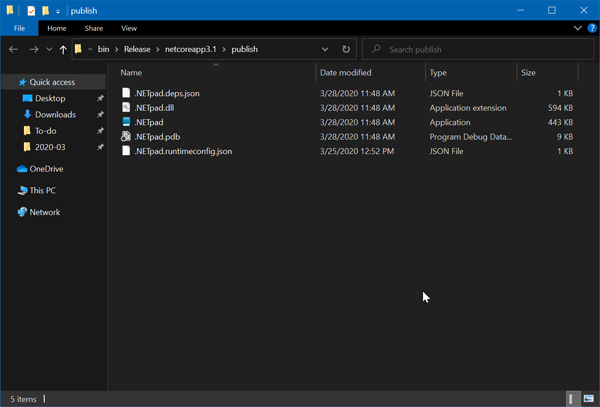The height and width of the screenshot is (407, 600).
Task: Switch to the View tab
Action: coord(129,29)
